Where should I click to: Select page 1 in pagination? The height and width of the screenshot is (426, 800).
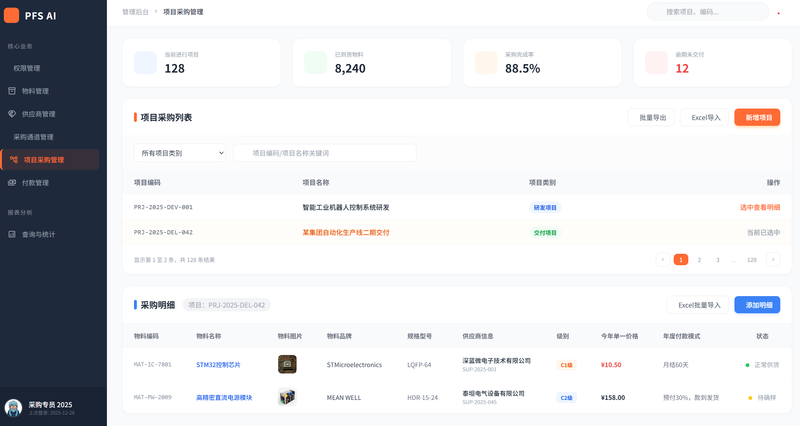click(x=681, y=260)
